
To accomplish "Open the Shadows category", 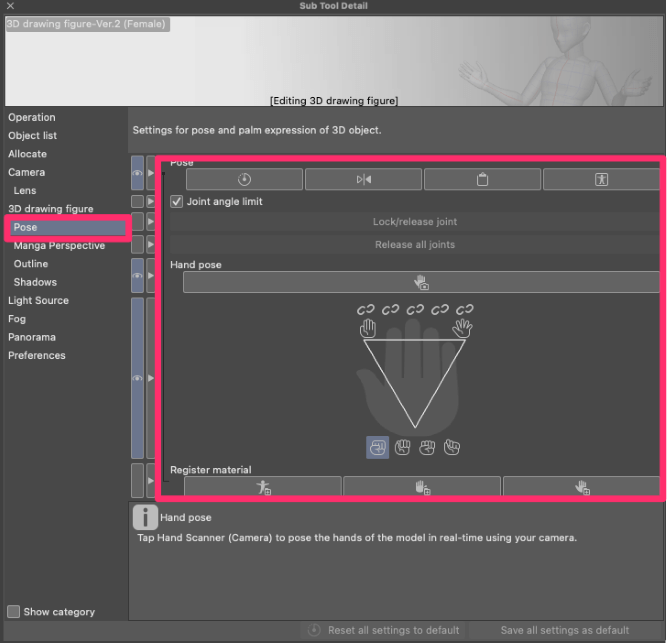I will coord(35,282).
